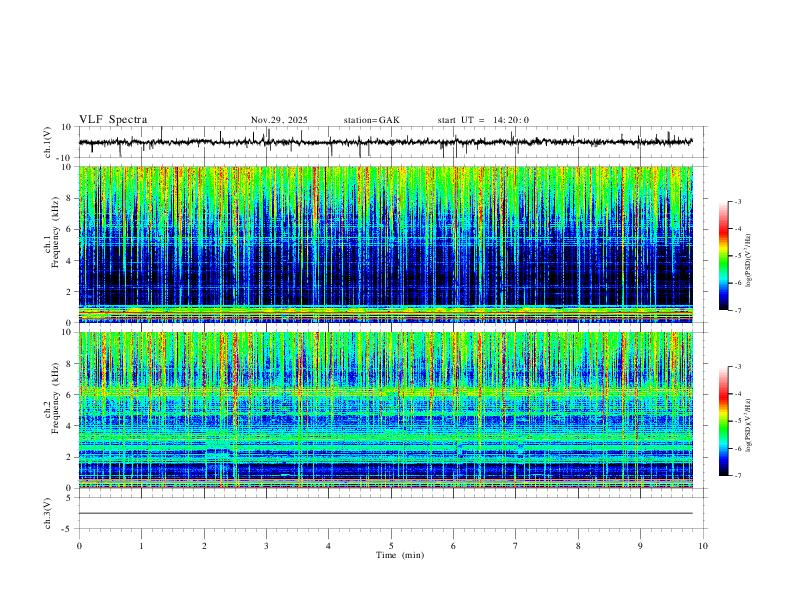Click the '-3' label on ch.1 colorbar
This screenshot has height=612, width=792.
tap(738, 201)
